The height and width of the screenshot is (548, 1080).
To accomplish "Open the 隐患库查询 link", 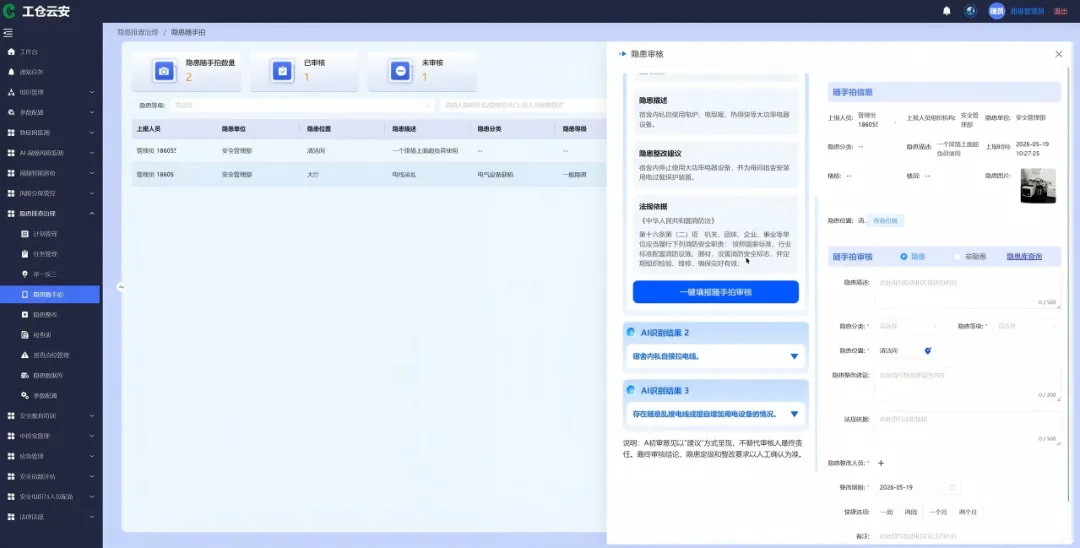I will [1024, 256].
